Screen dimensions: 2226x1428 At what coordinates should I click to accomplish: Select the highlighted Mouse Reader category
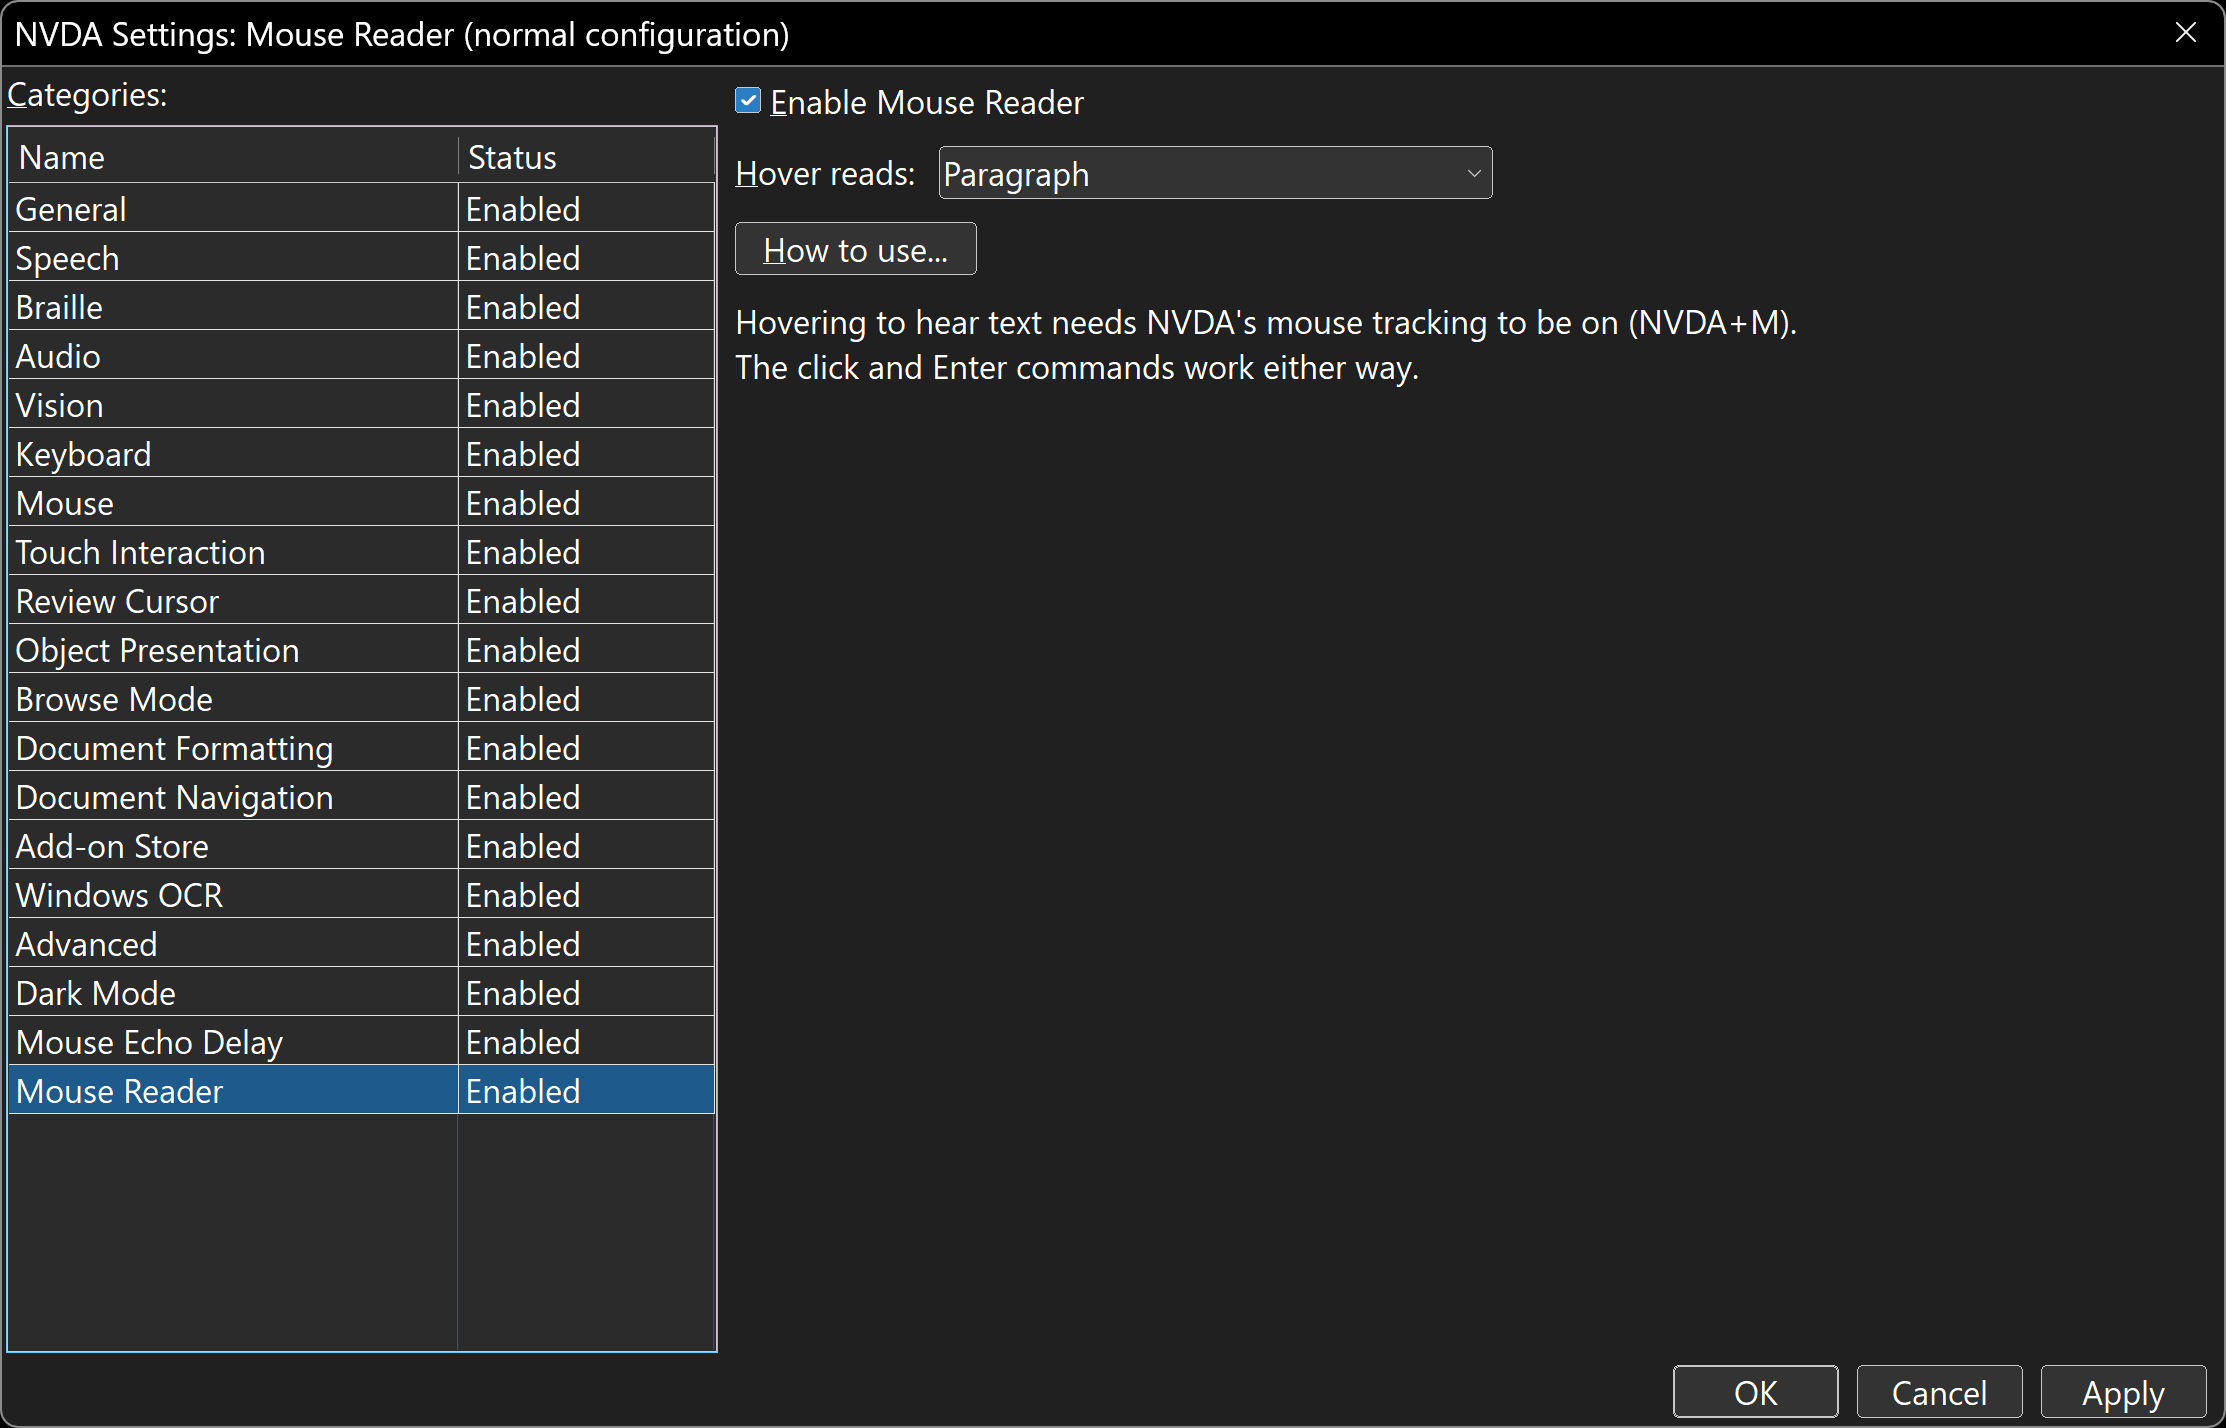coord(361,1090)
